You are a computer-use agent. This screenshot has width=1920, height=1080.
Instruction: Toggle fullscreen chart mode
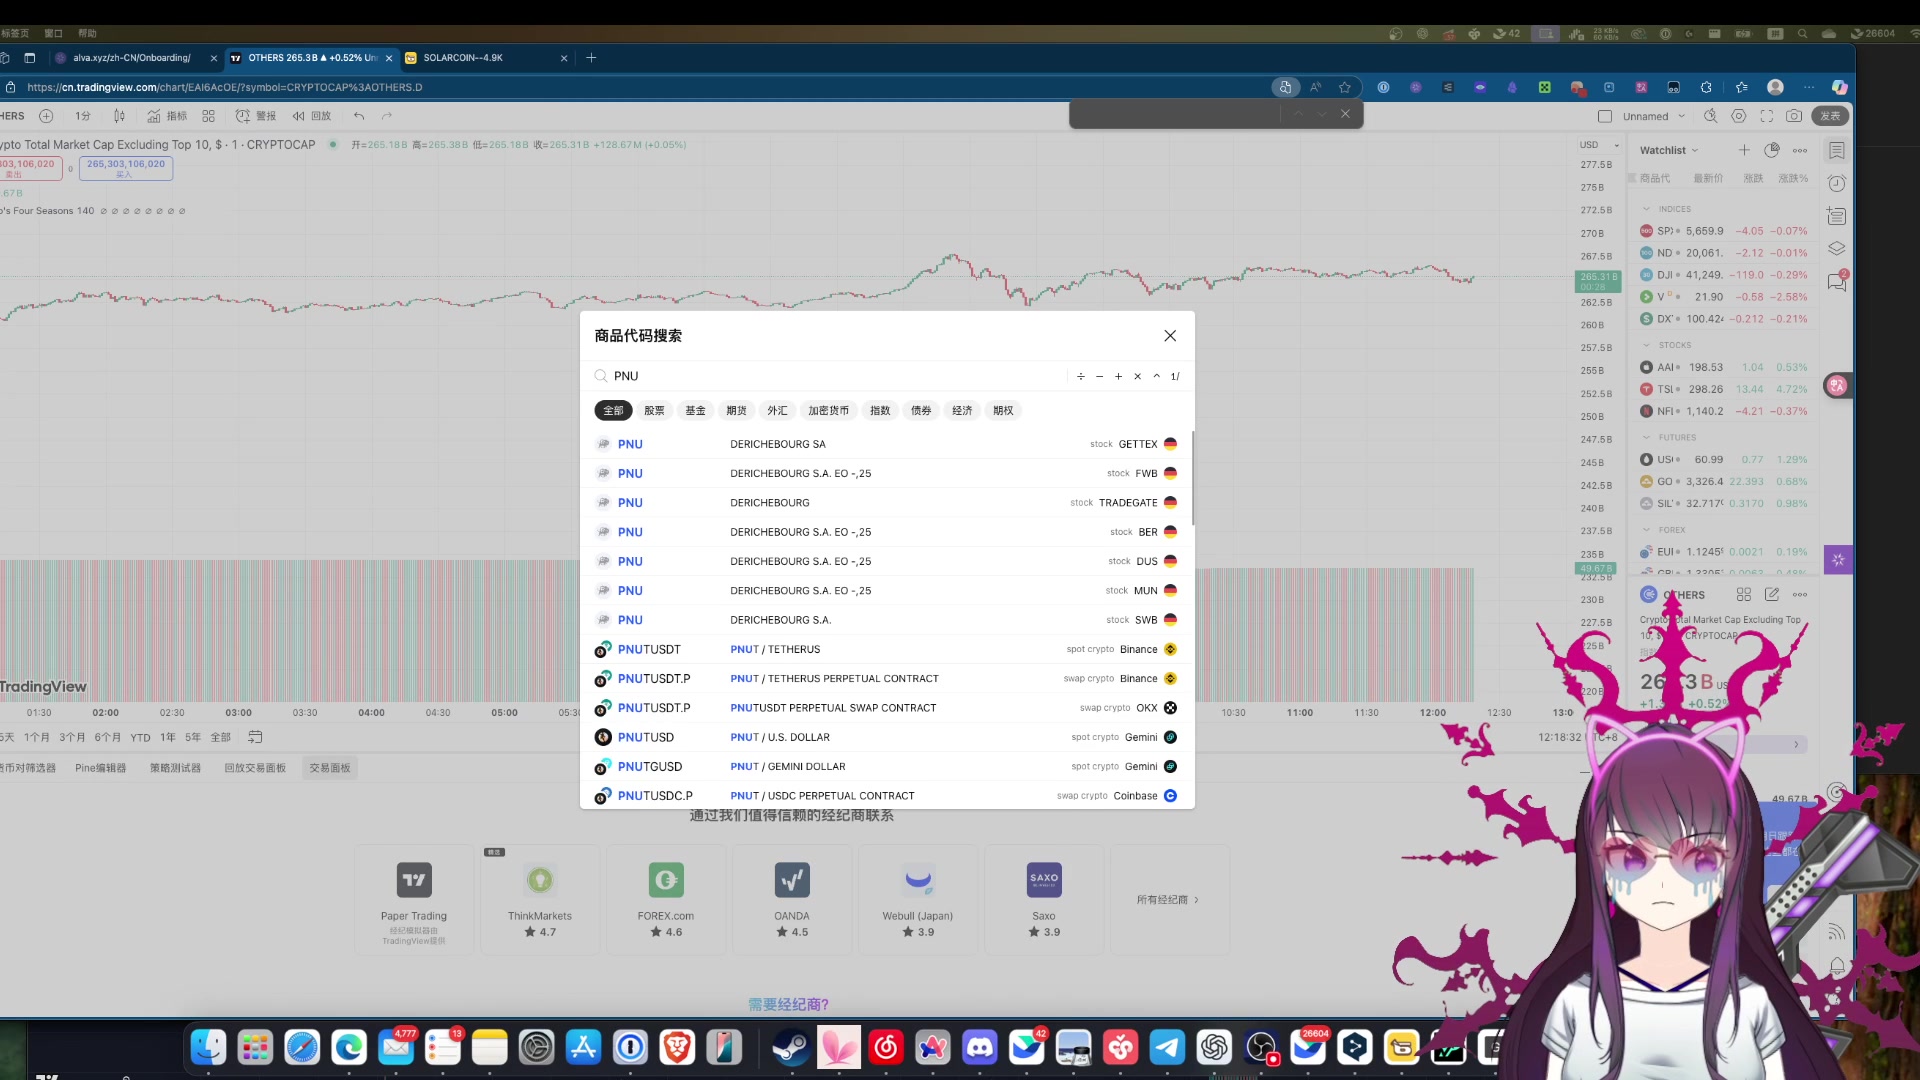coord(1767,116)
